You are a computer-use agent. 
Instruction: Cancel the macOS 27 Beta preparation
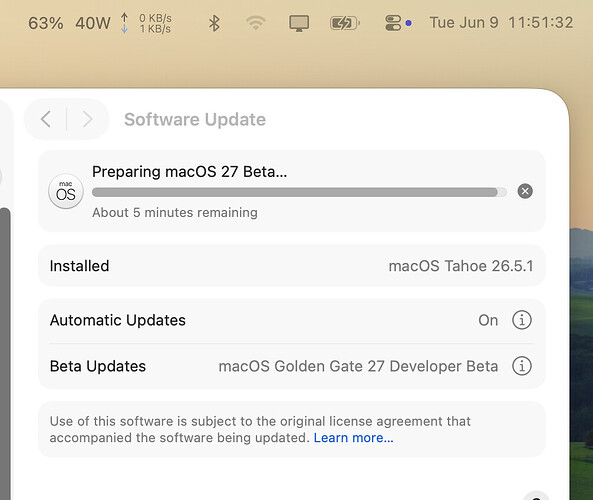(x=525, y=191)
